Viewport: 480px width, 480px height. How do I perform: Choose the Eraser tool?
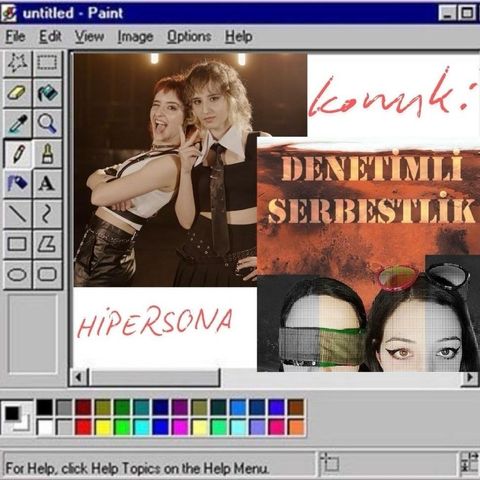click(18, 93)
